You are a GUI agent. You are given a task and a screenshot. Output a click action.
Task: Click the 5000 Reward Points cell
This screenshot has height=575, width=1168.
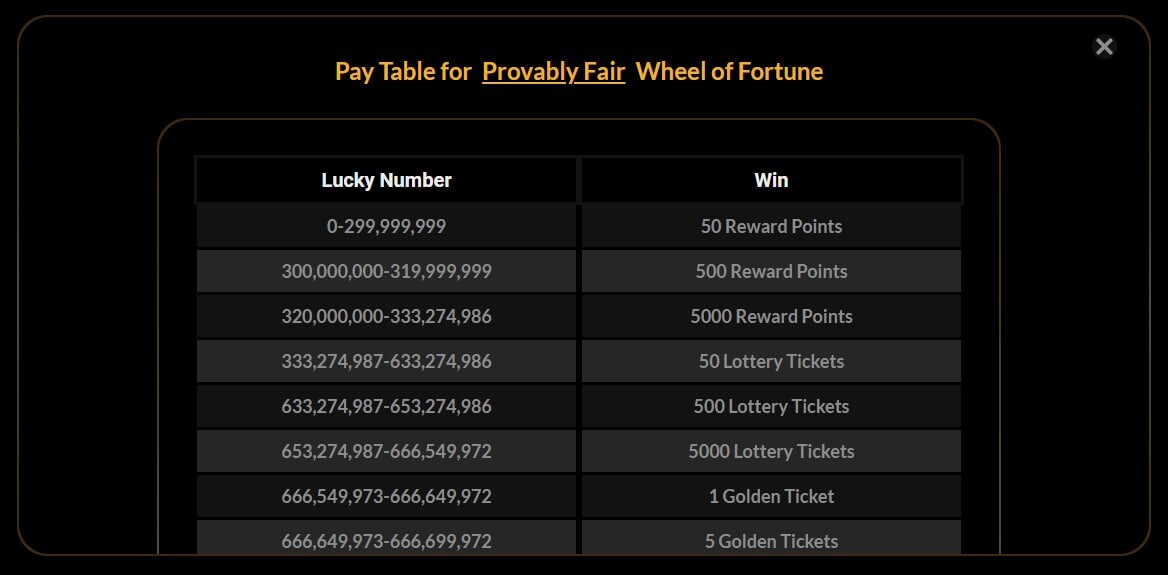click(x=771, y=317)
